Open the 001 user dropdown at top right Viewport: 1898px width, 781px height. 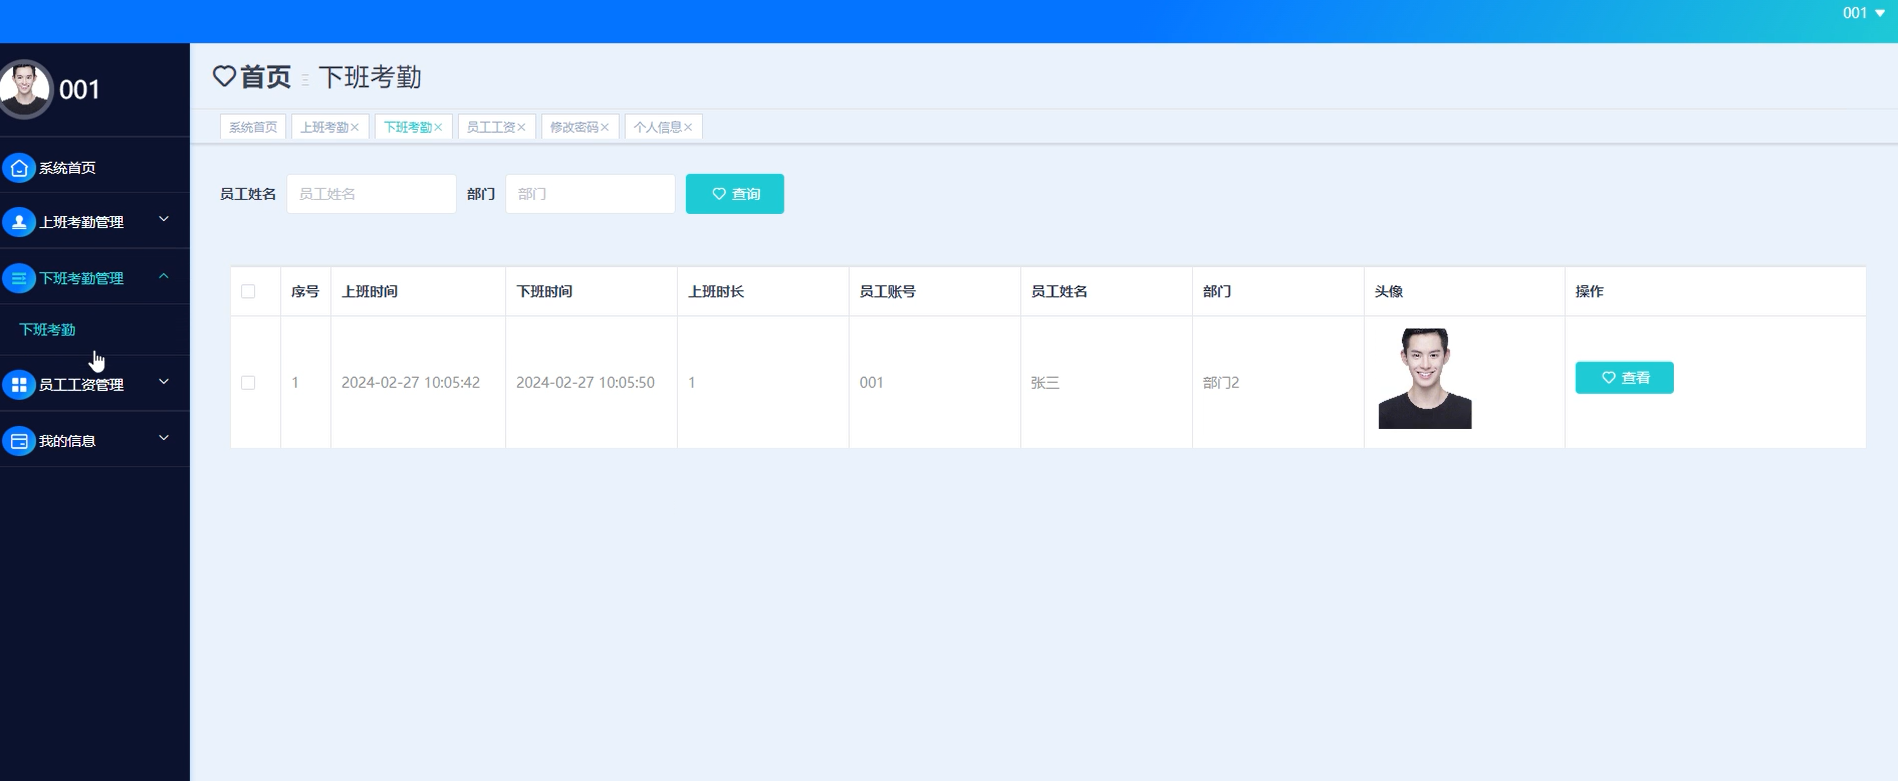point(1863,13)
